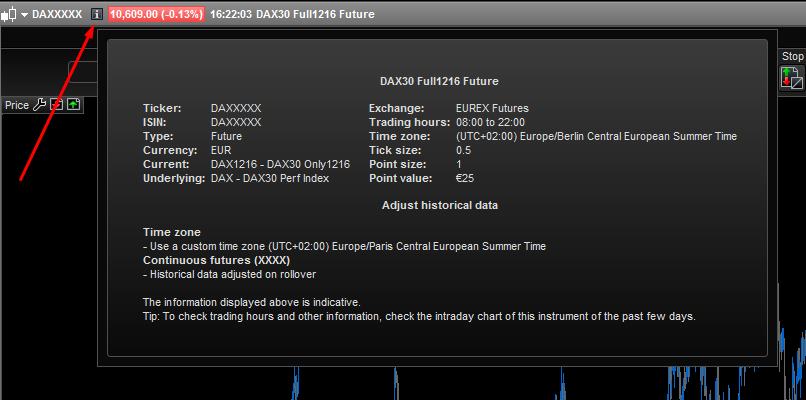Click the DAXXXXX instrument name in header
The image size is (806, 400).
pyautogui.click(x=57, y=15)
